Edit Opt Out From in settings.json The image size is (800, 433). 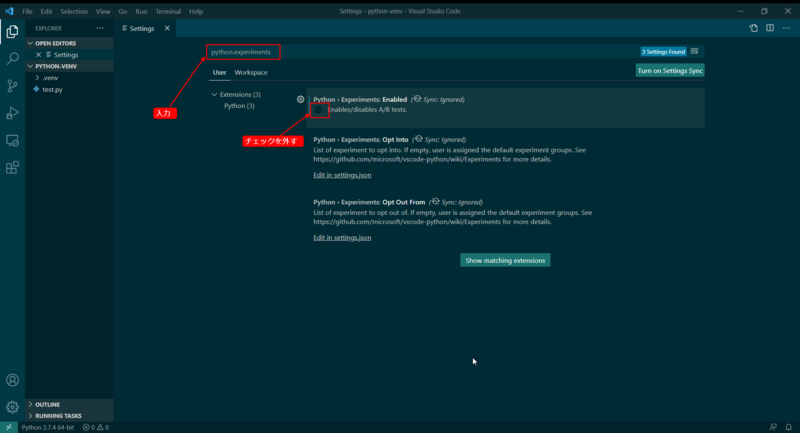coord(342,238)
